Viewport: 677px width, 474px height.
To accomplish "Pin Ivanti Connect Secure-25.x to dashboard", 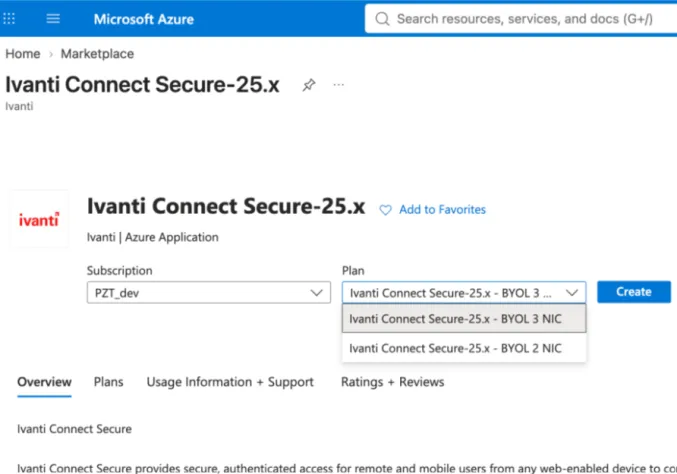I will (309, 85).
